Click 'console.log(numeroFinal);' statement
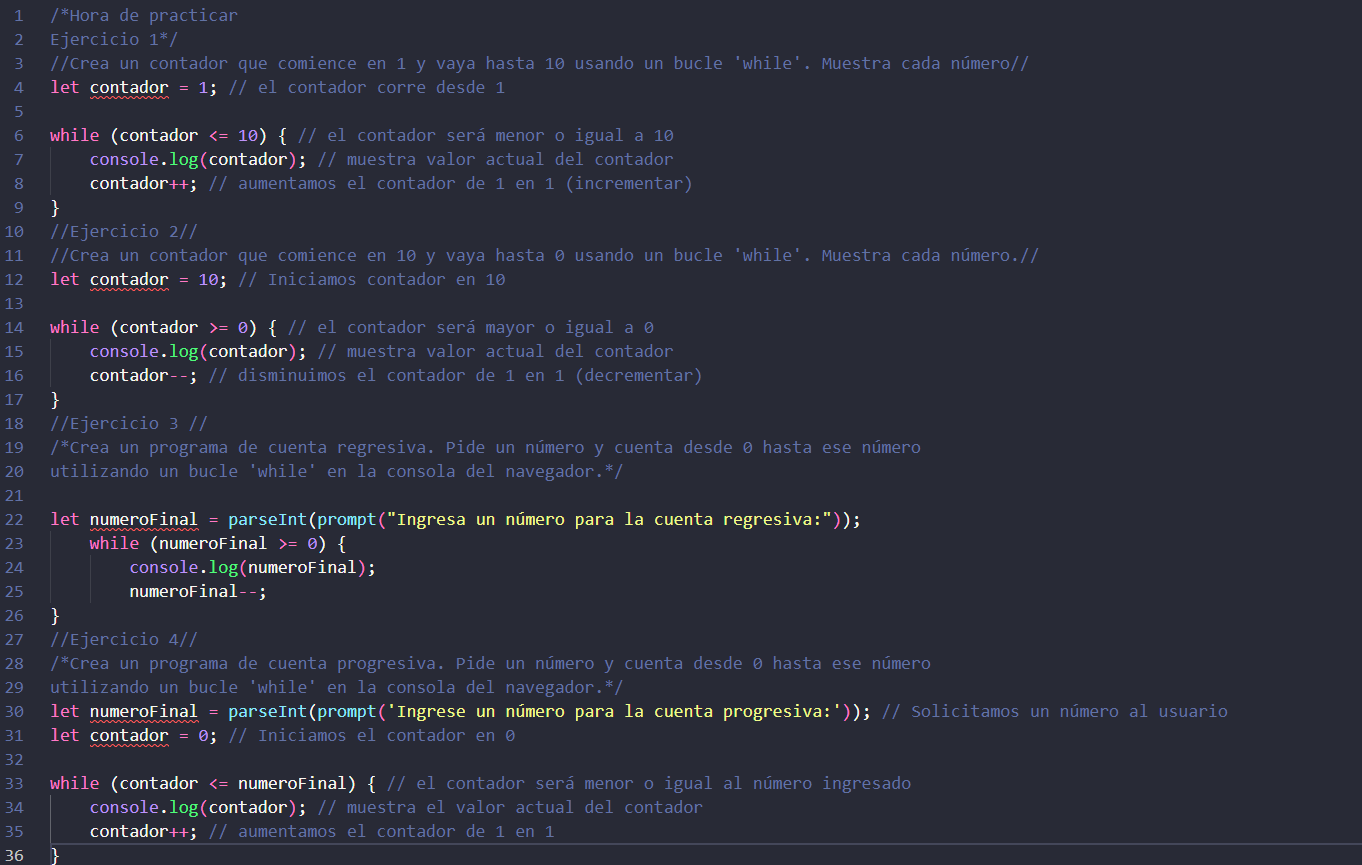Viewport: 1362px width, 865px height. tap(252, 567)
